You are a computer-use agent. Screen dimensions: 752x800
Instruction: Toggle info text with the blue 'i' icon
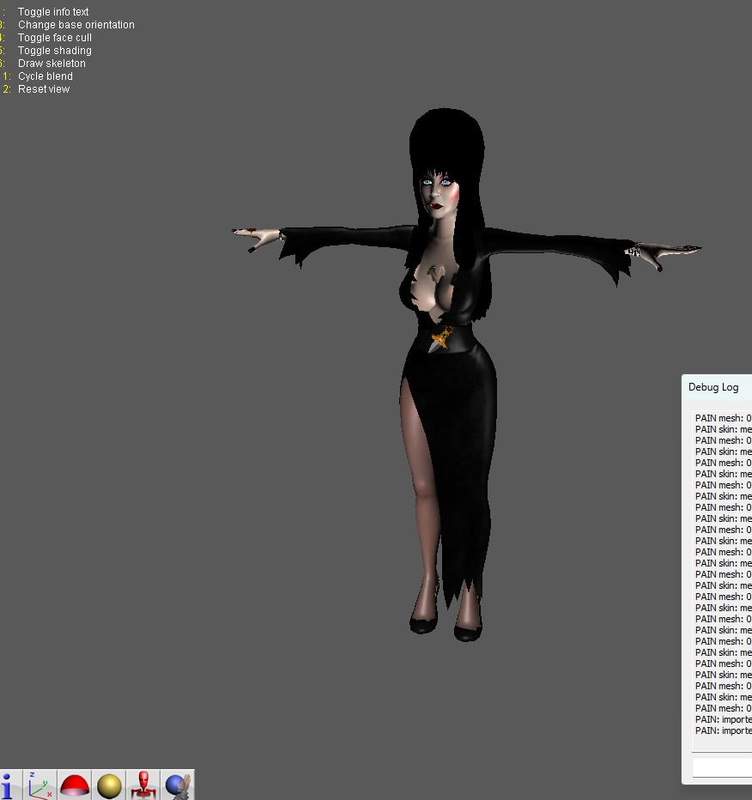coord(9,785)
